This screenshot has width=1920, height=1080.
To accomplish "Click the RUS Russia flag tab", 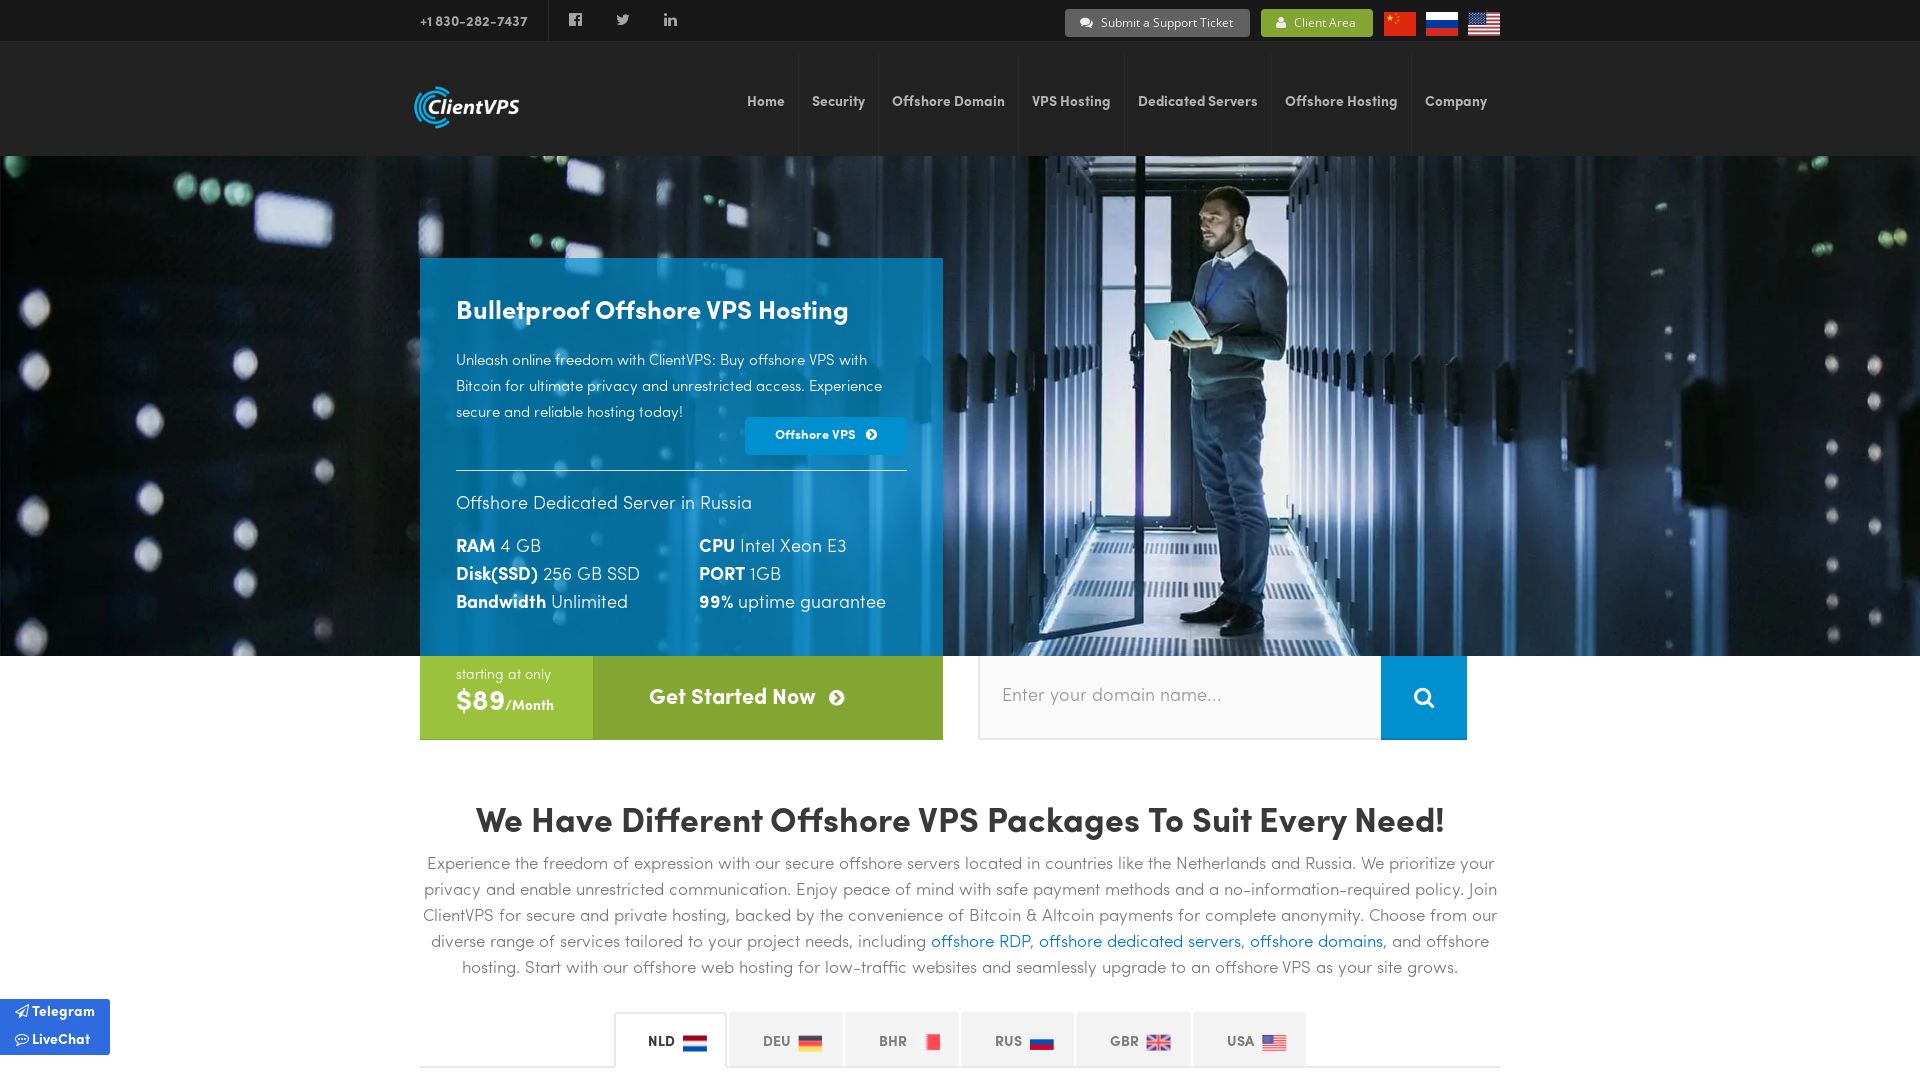I will pyautogui.click(x=1022, y=1040).
